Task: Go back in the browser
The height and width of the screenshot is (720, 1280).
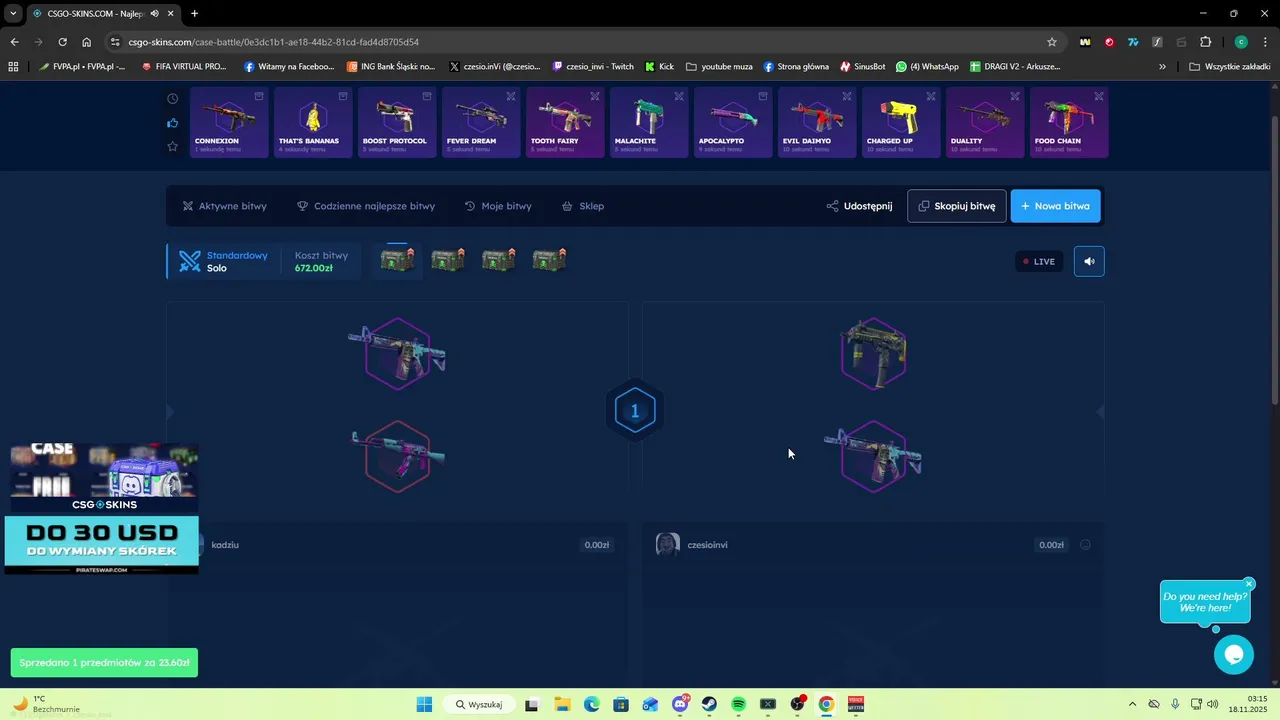Action: tap(14, 42)
